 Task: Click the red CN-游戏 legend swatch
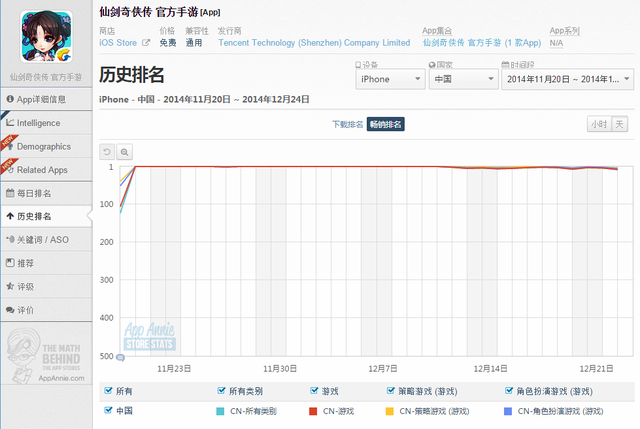pyautogui.click(x=313, y=411)
